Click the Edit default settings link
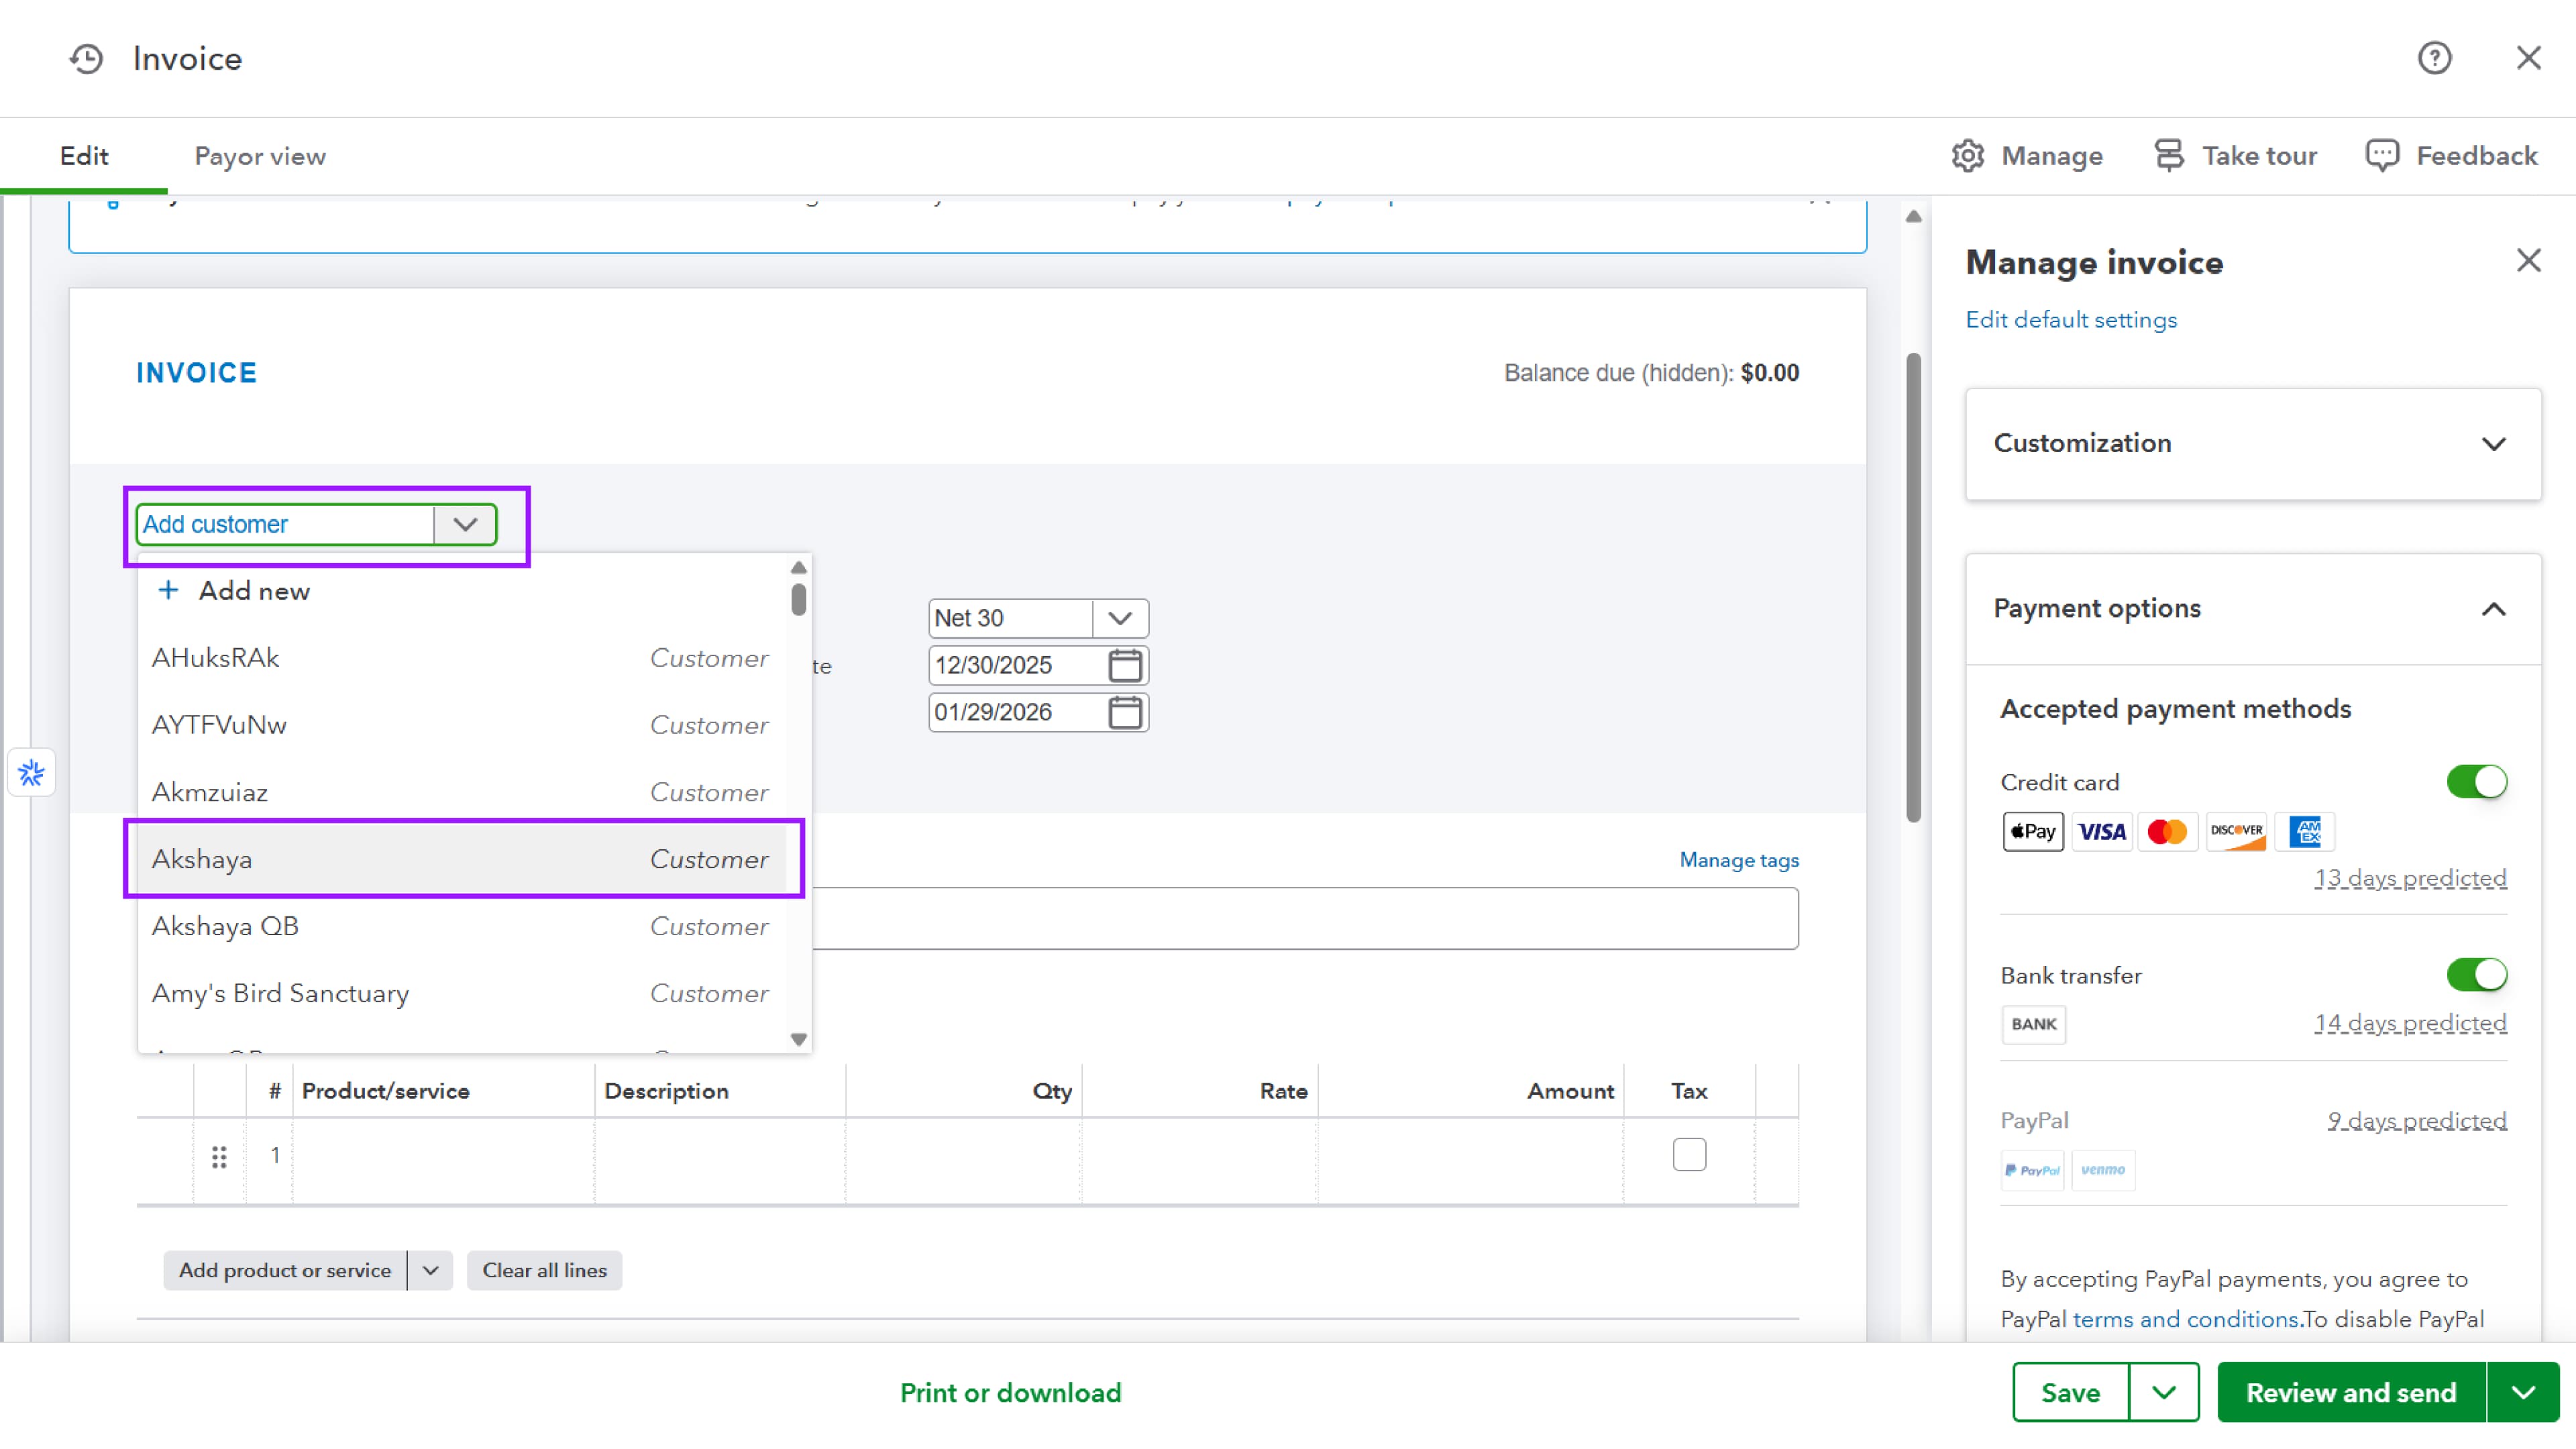 coord(2071,320)
